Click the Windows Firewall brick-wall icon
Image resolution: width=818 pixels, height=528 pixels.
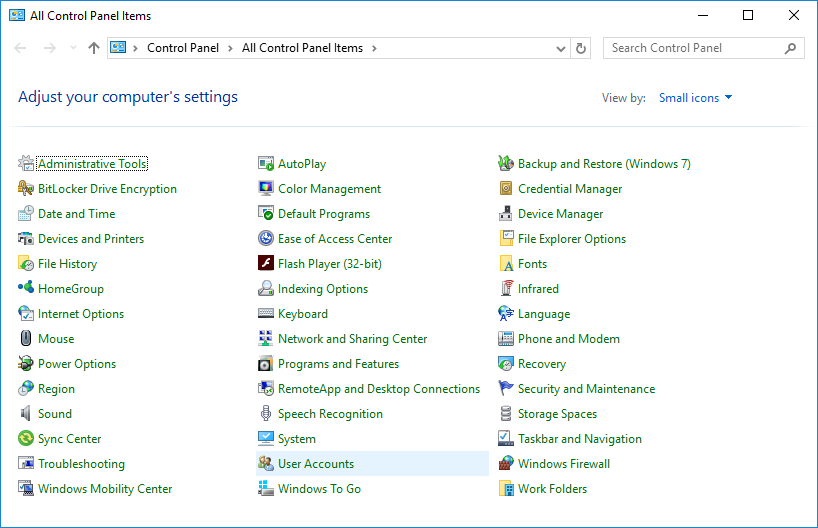click(506, 463)
